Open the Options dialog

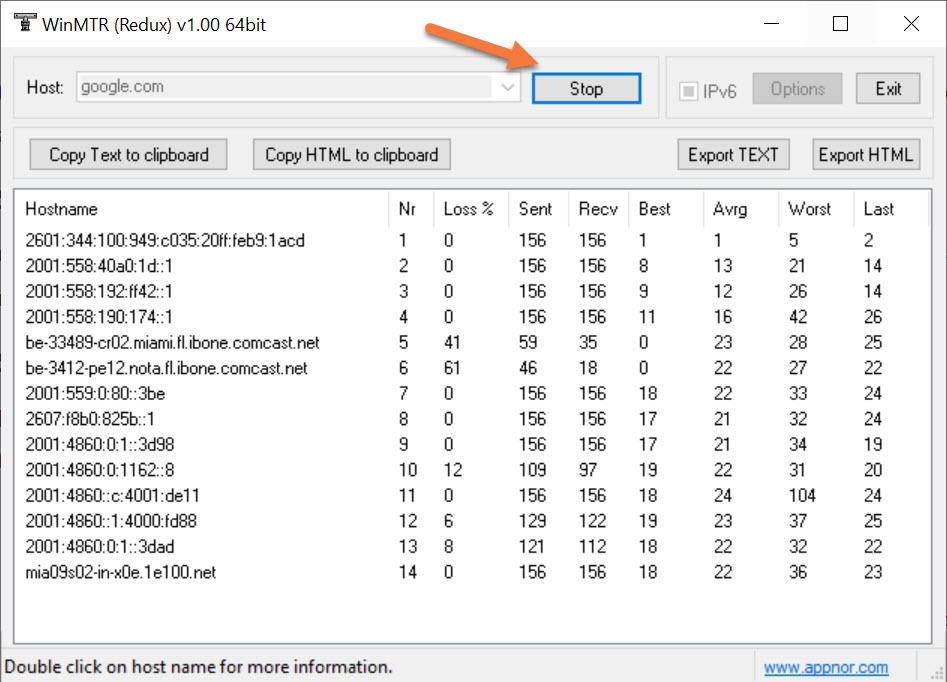(x=796, y=88)
